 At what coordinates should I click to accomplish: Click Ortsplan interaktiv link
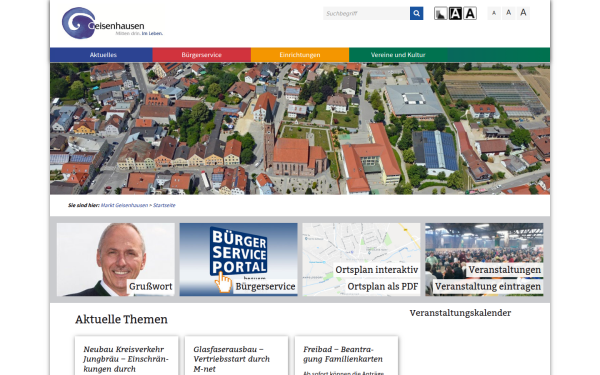(x=377, y=270)
